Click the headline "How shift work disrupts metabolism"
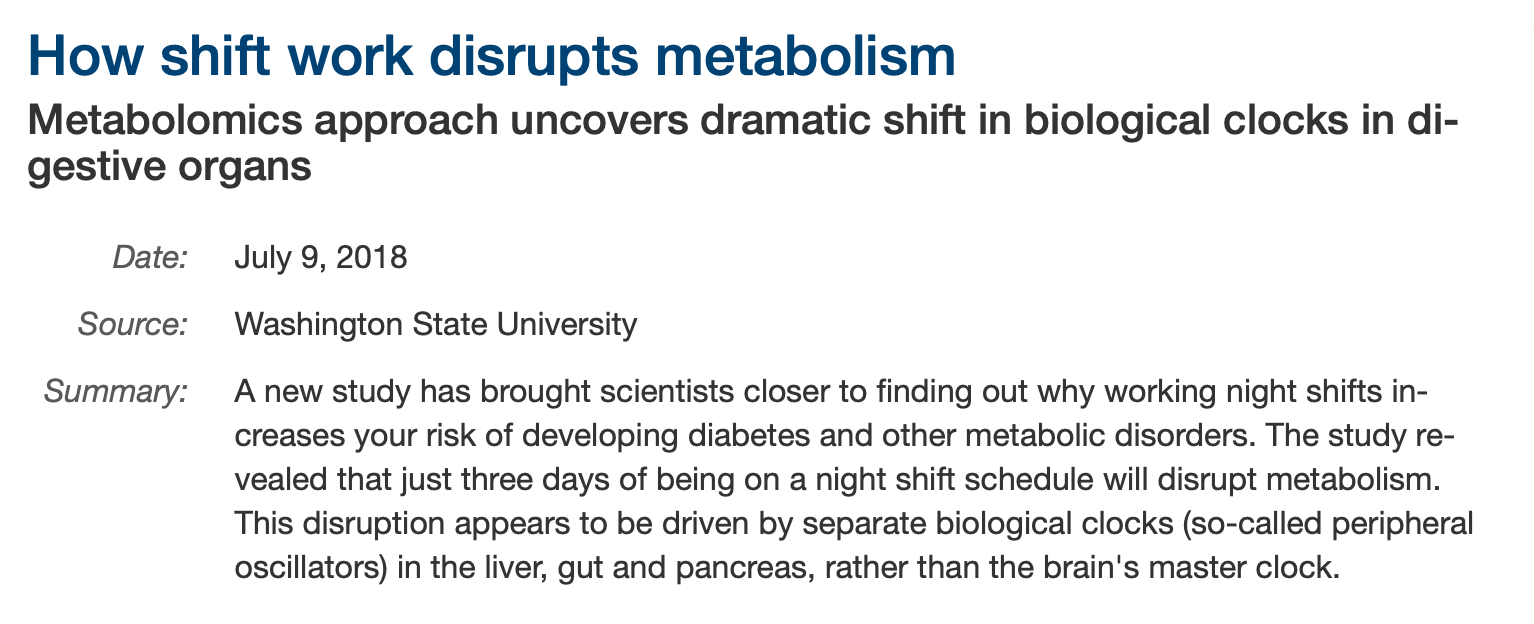1534x624 pixels. [x=493, y=58]
